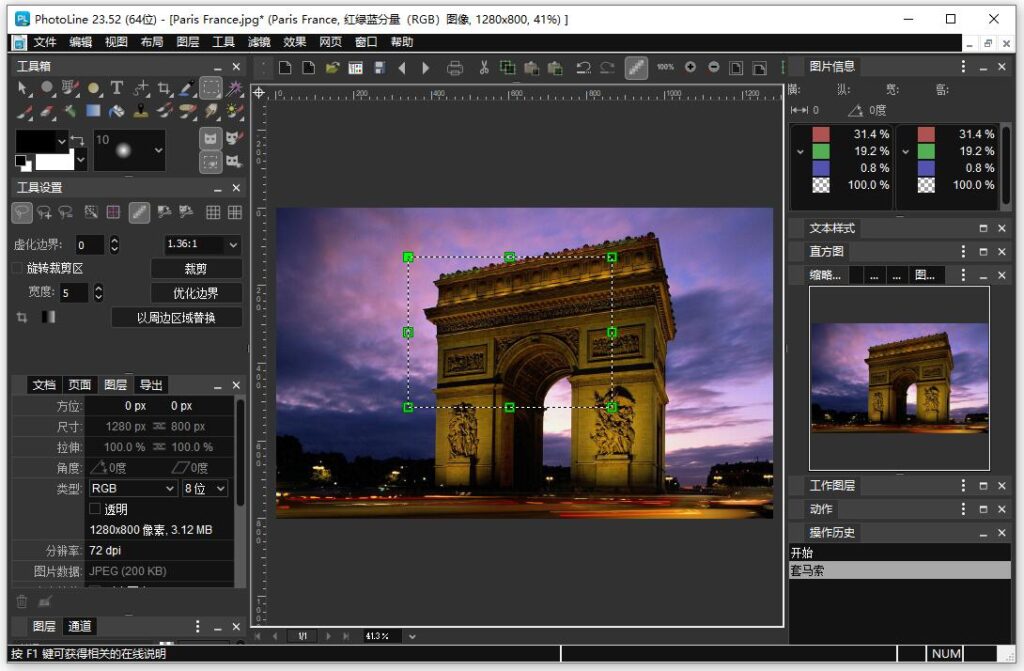Image resolution: width=1024 pixels, height=671 pixels.
Task: Toggle the active lasso mode in tool settings
Action: (x=21, y=212)
